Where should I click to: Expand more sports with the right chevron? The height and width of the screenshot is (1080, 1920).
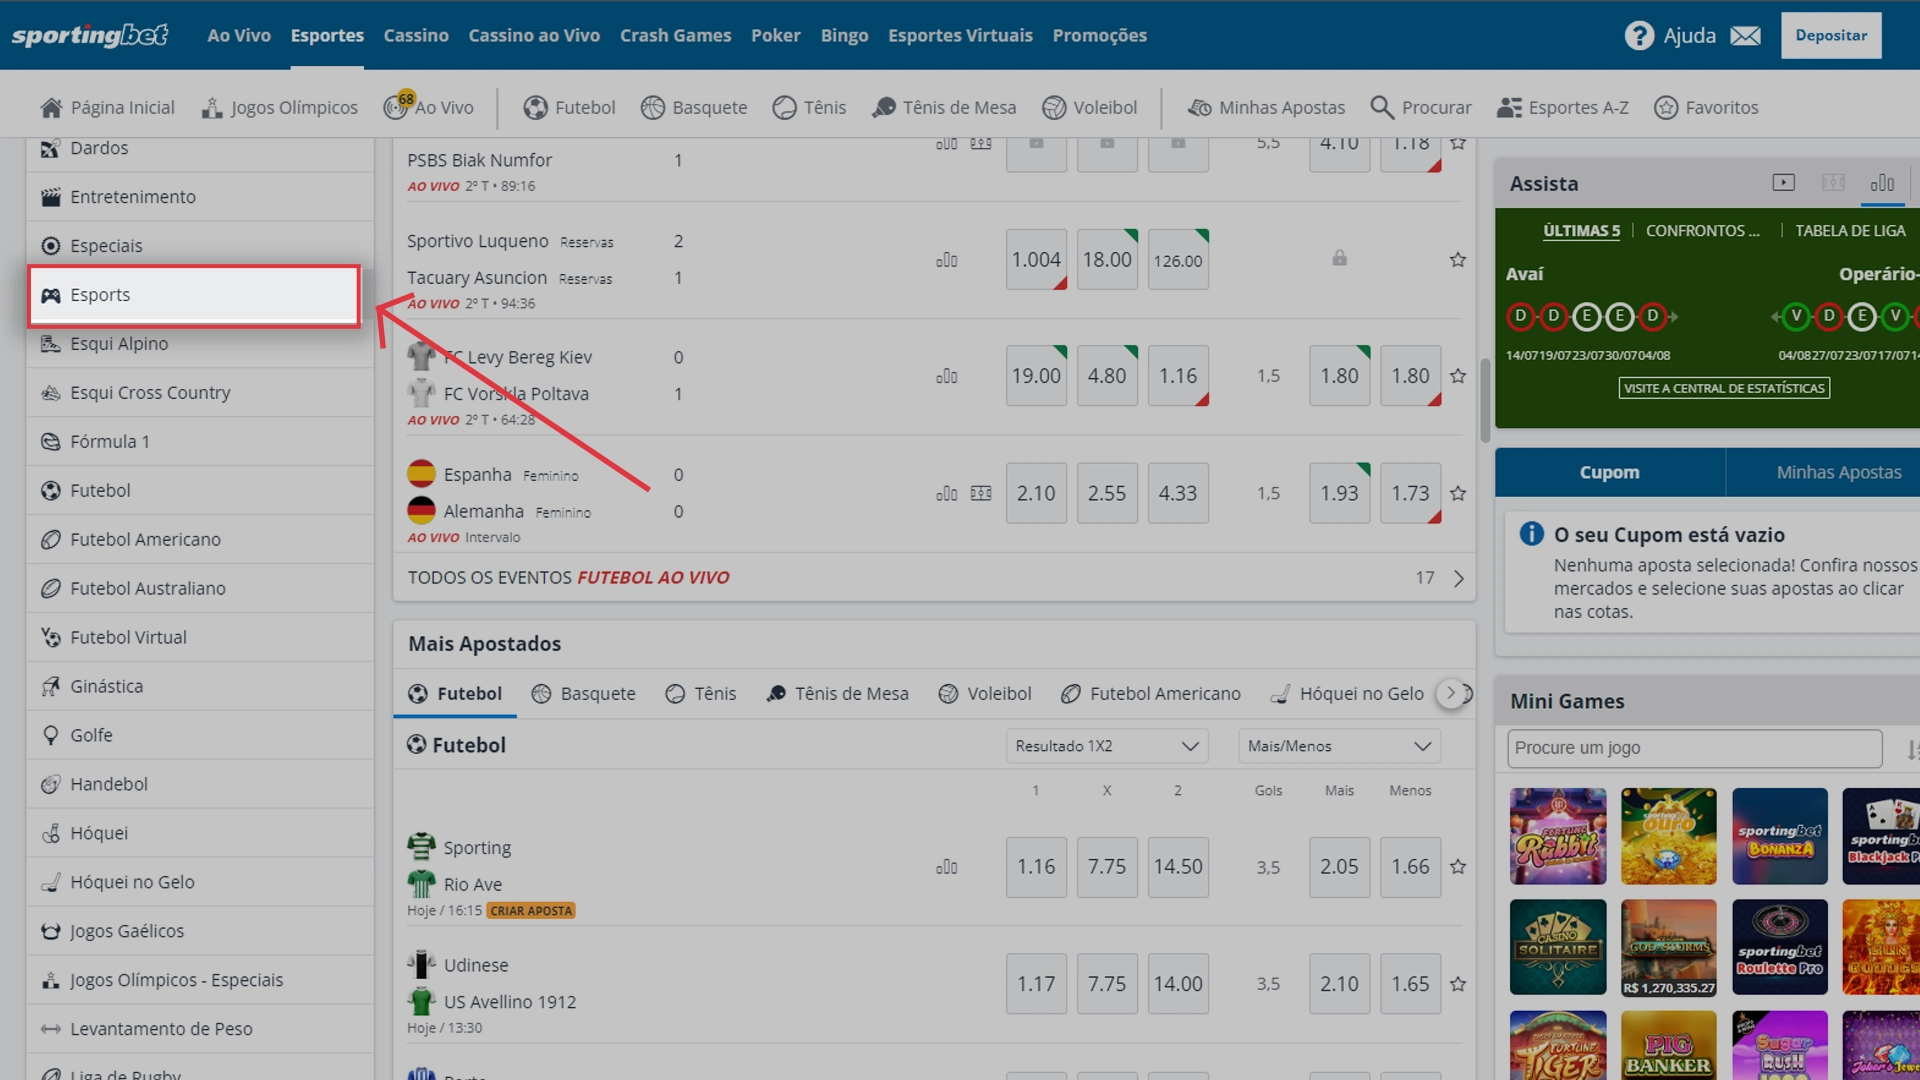(1452, 692)
